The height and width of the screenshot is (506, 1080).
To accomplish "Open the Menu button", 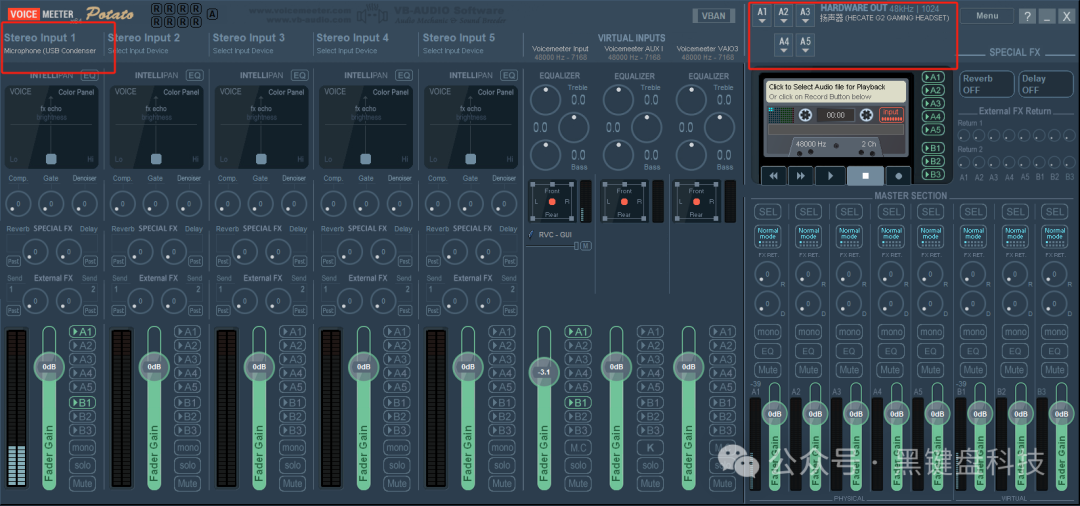I will coord(987,16).
